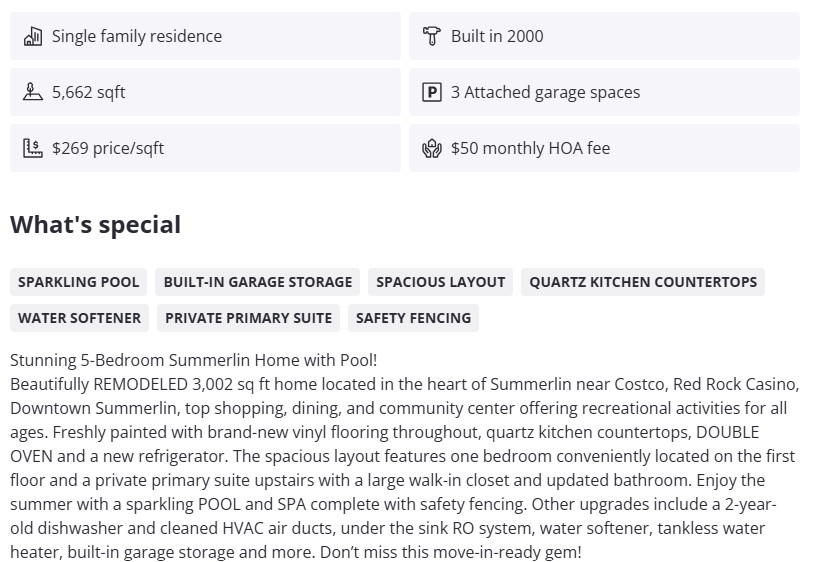Click the hammer icon next to Built in 2000
Viewport: 816px width, 562px height.
432,37
